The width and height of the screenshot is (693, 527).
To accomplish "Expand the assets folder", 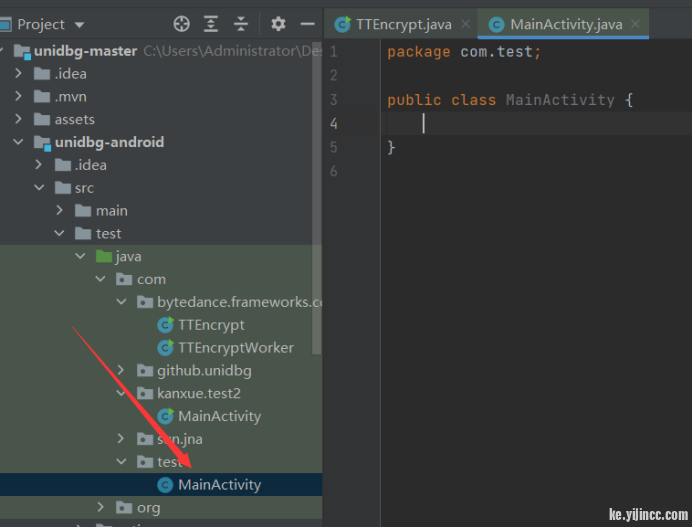I will 18,119.
